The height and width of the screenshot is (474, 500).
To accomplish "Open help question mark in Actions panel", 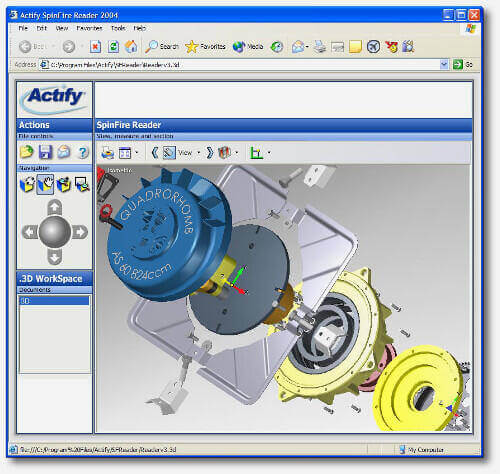I will coord(83,152).
